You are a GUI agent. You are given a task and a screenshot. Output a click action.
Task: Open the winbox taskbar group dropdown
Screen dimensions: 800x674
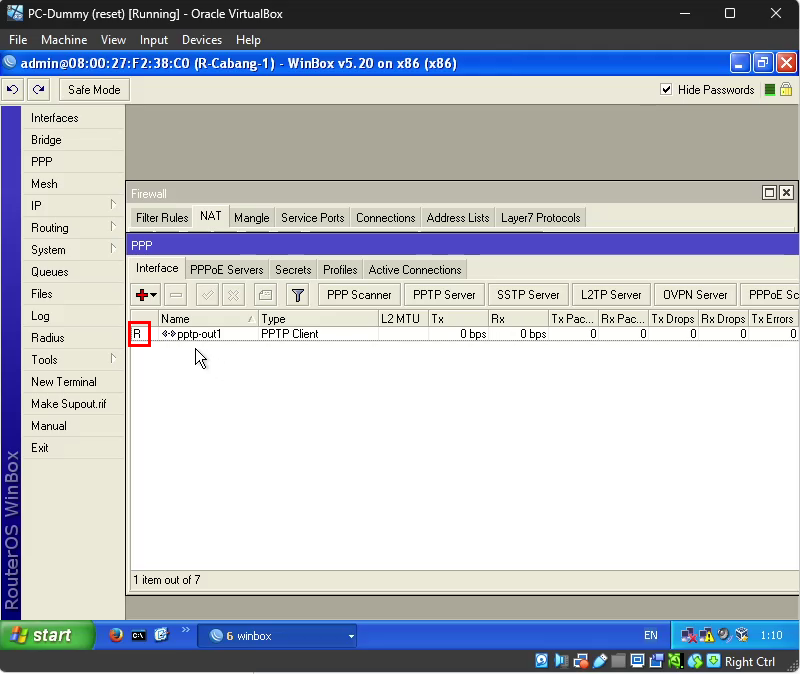click(351, 636)
